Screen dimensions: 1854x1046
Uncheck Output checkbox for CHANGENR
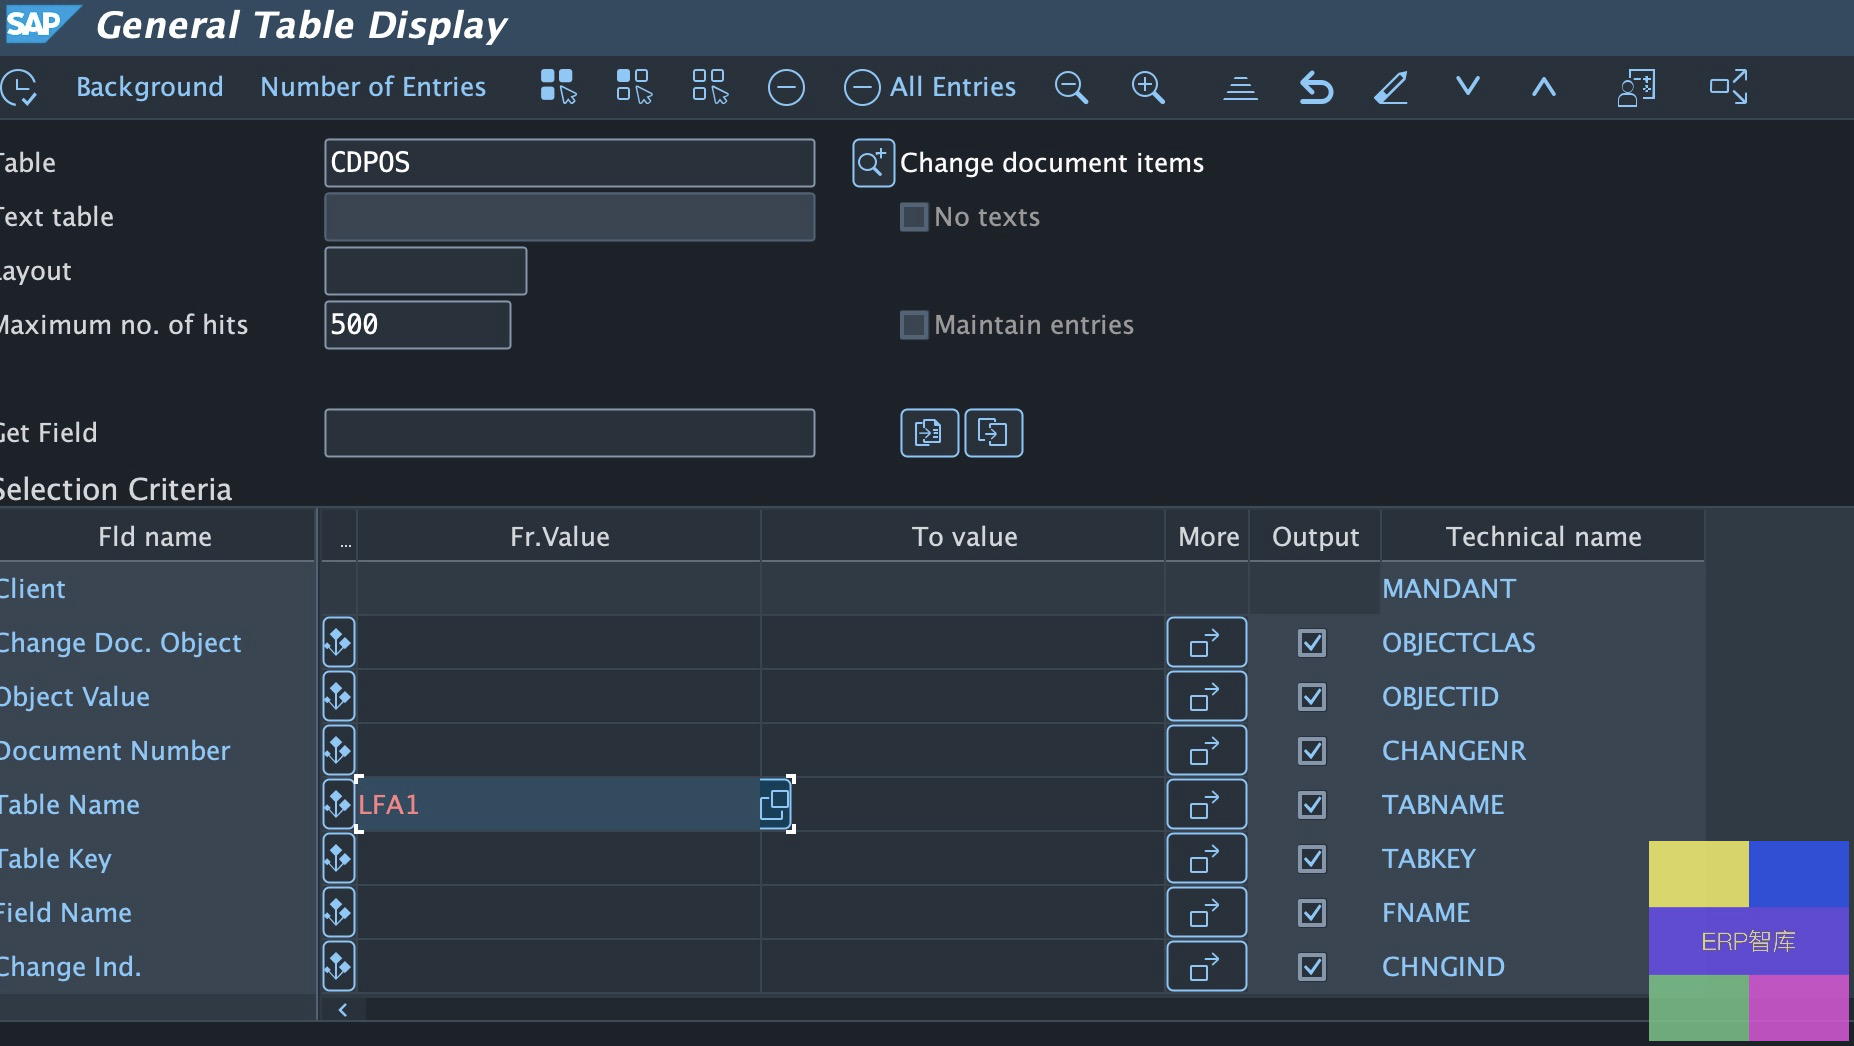coord(1312,750)
